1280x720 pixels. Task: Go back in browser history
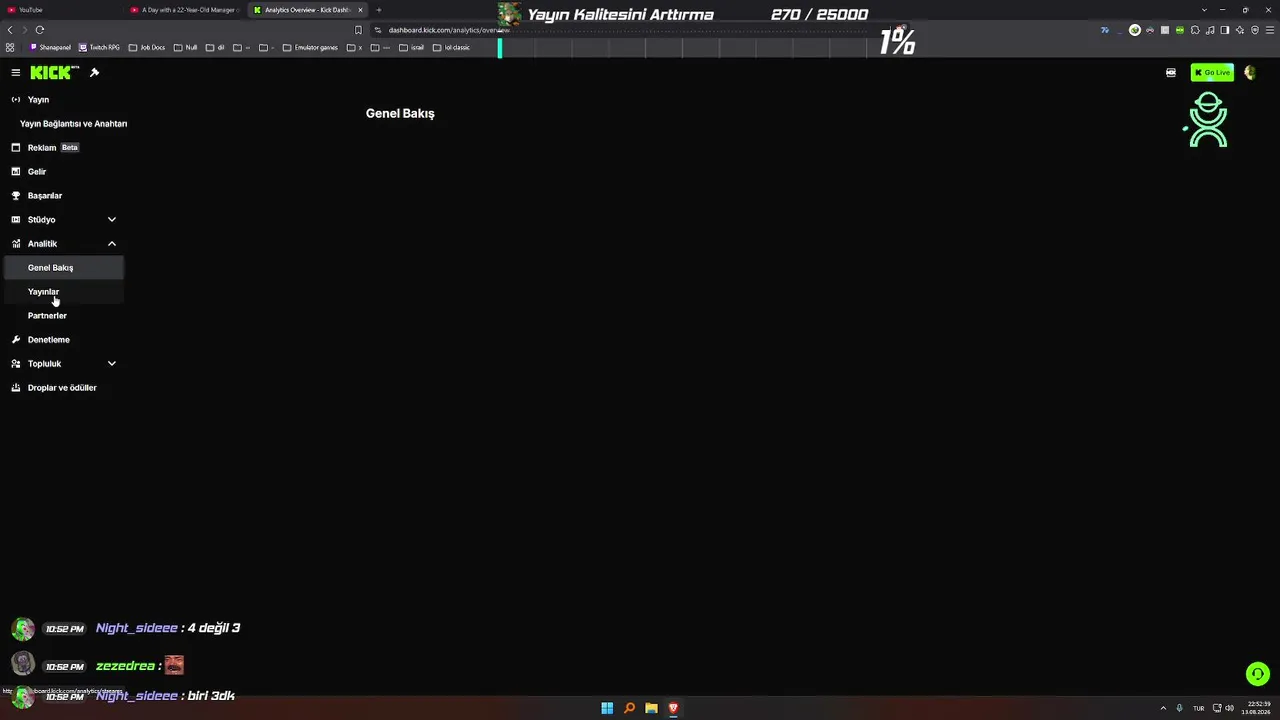coord(10,30)
